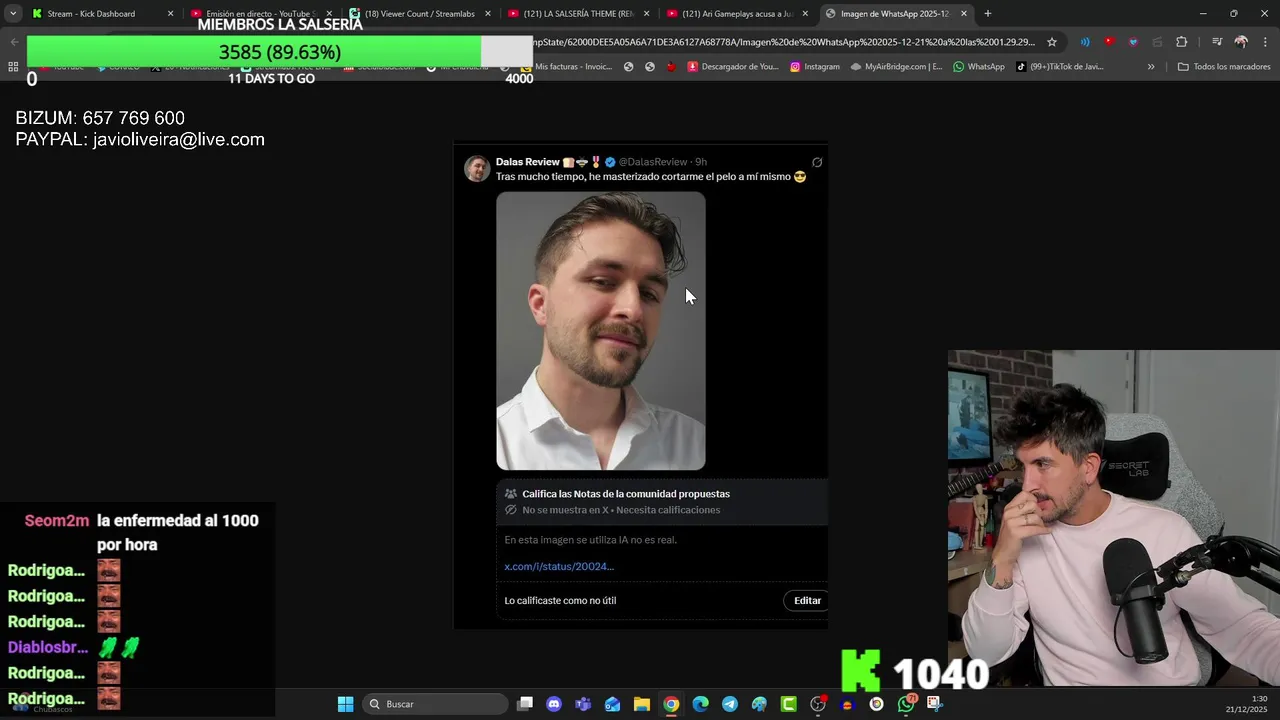The width and height of the screenshot is (1280, 720).
Task: Click the Seom2m chat username
Action: (57, 521)
